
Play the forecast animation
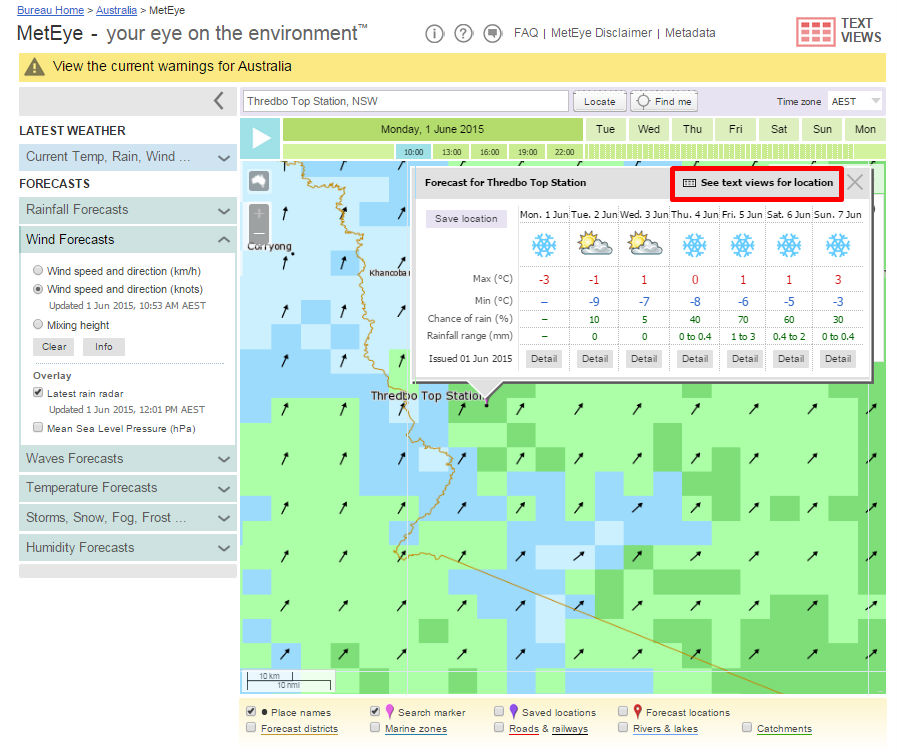pos(260,138)
